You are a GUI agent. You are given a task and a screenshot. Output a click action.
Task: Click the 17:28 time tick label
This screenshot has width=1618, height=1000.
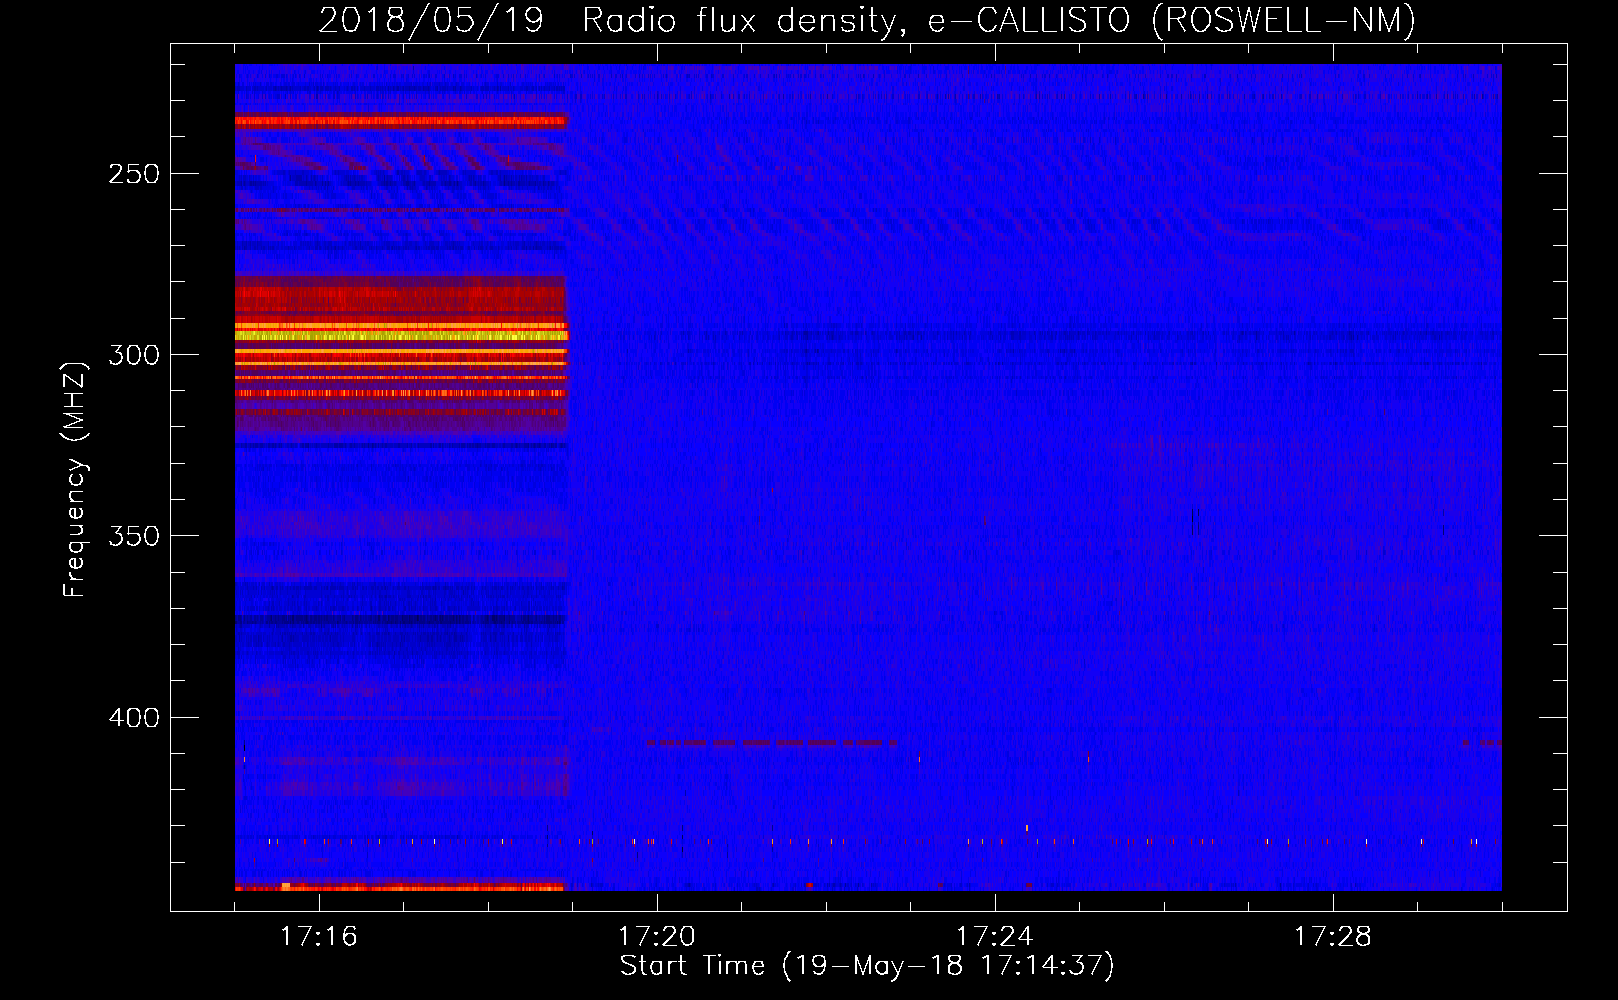[1333, 936]
